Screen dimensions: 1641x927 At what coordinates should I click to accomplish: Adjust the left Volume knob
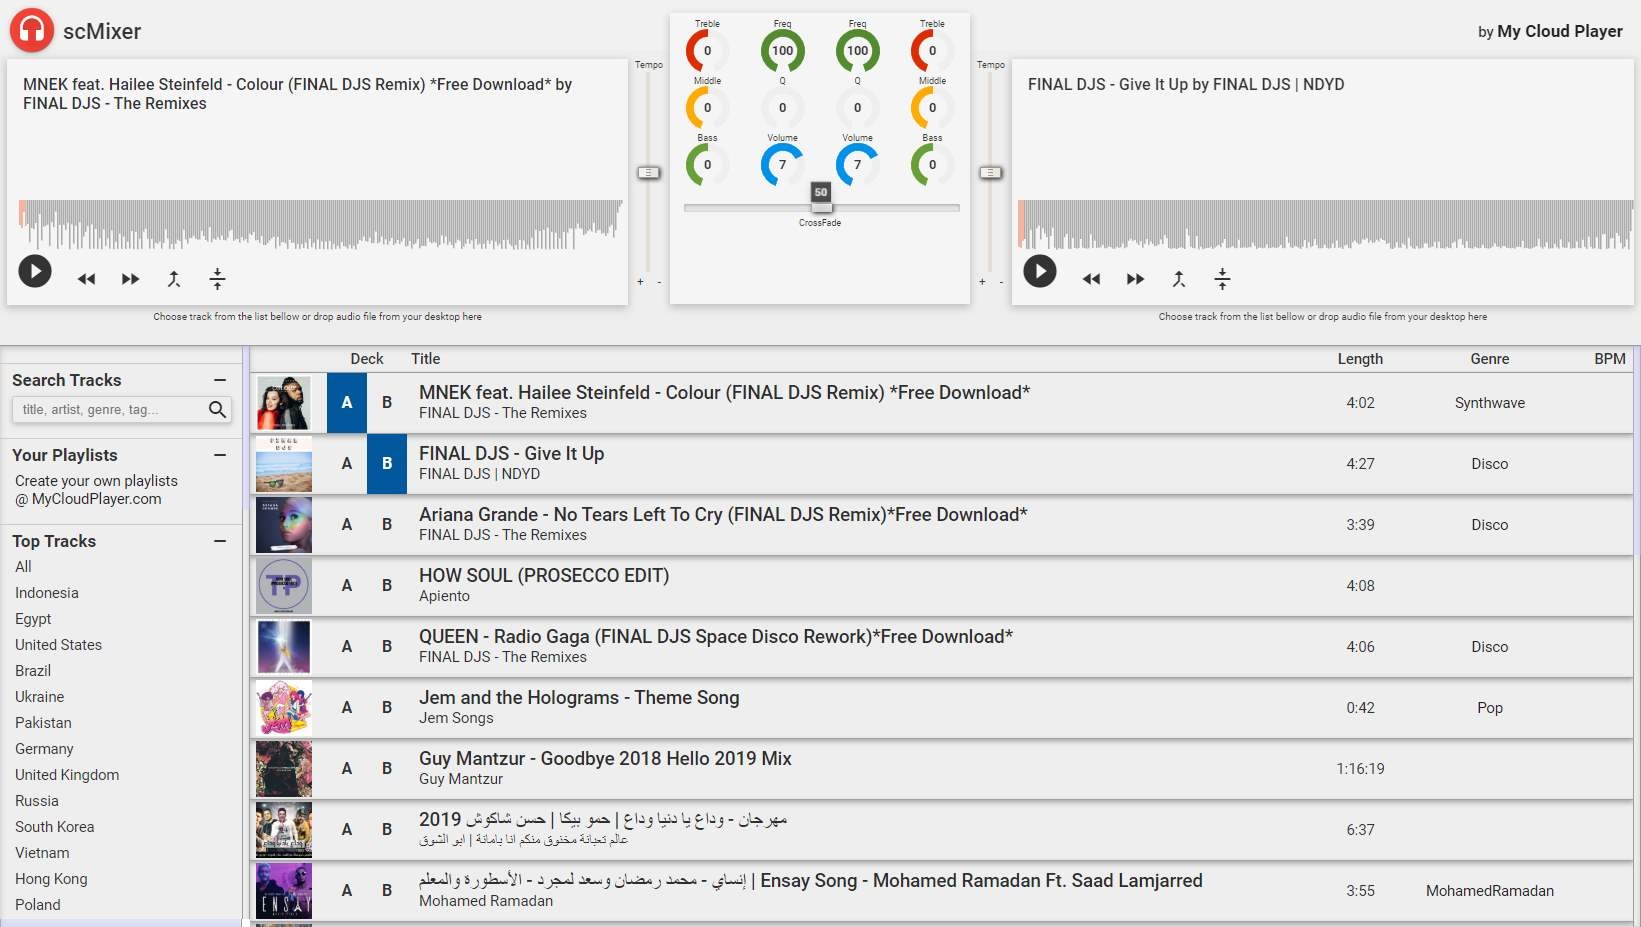click(782, 165)
